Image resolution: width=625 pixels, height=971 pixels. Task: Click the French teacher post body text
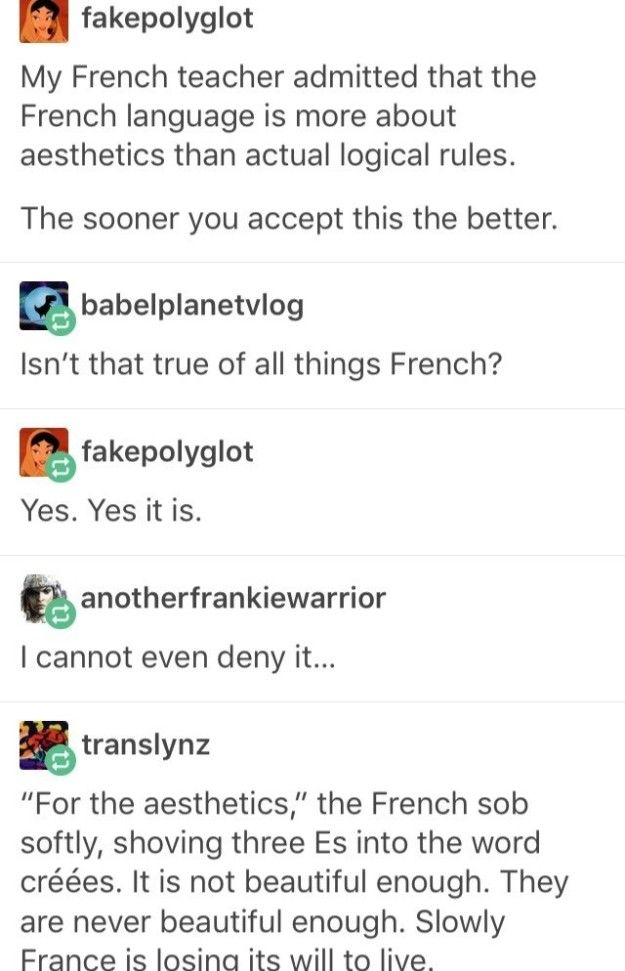[278, 116]
